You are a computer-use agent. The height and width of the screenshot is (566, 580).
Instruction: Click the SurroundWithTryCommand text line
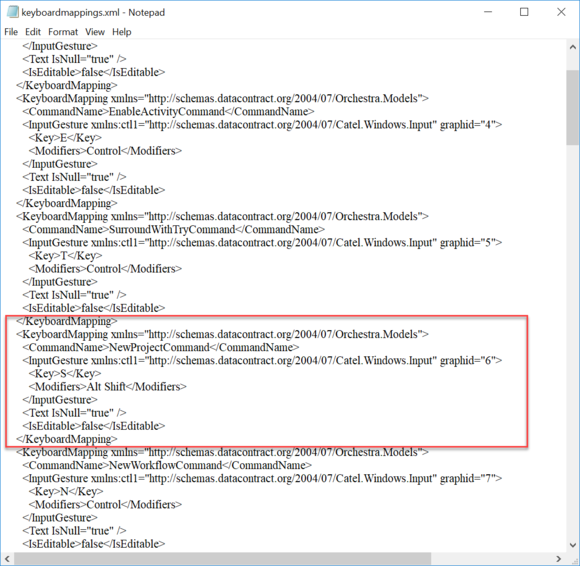[173, 230]
